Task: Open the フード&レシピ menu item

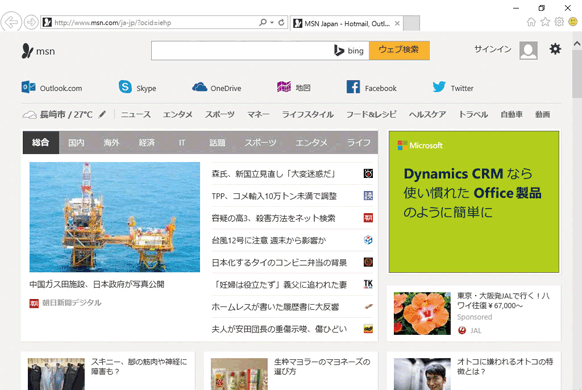Action: 371,115
